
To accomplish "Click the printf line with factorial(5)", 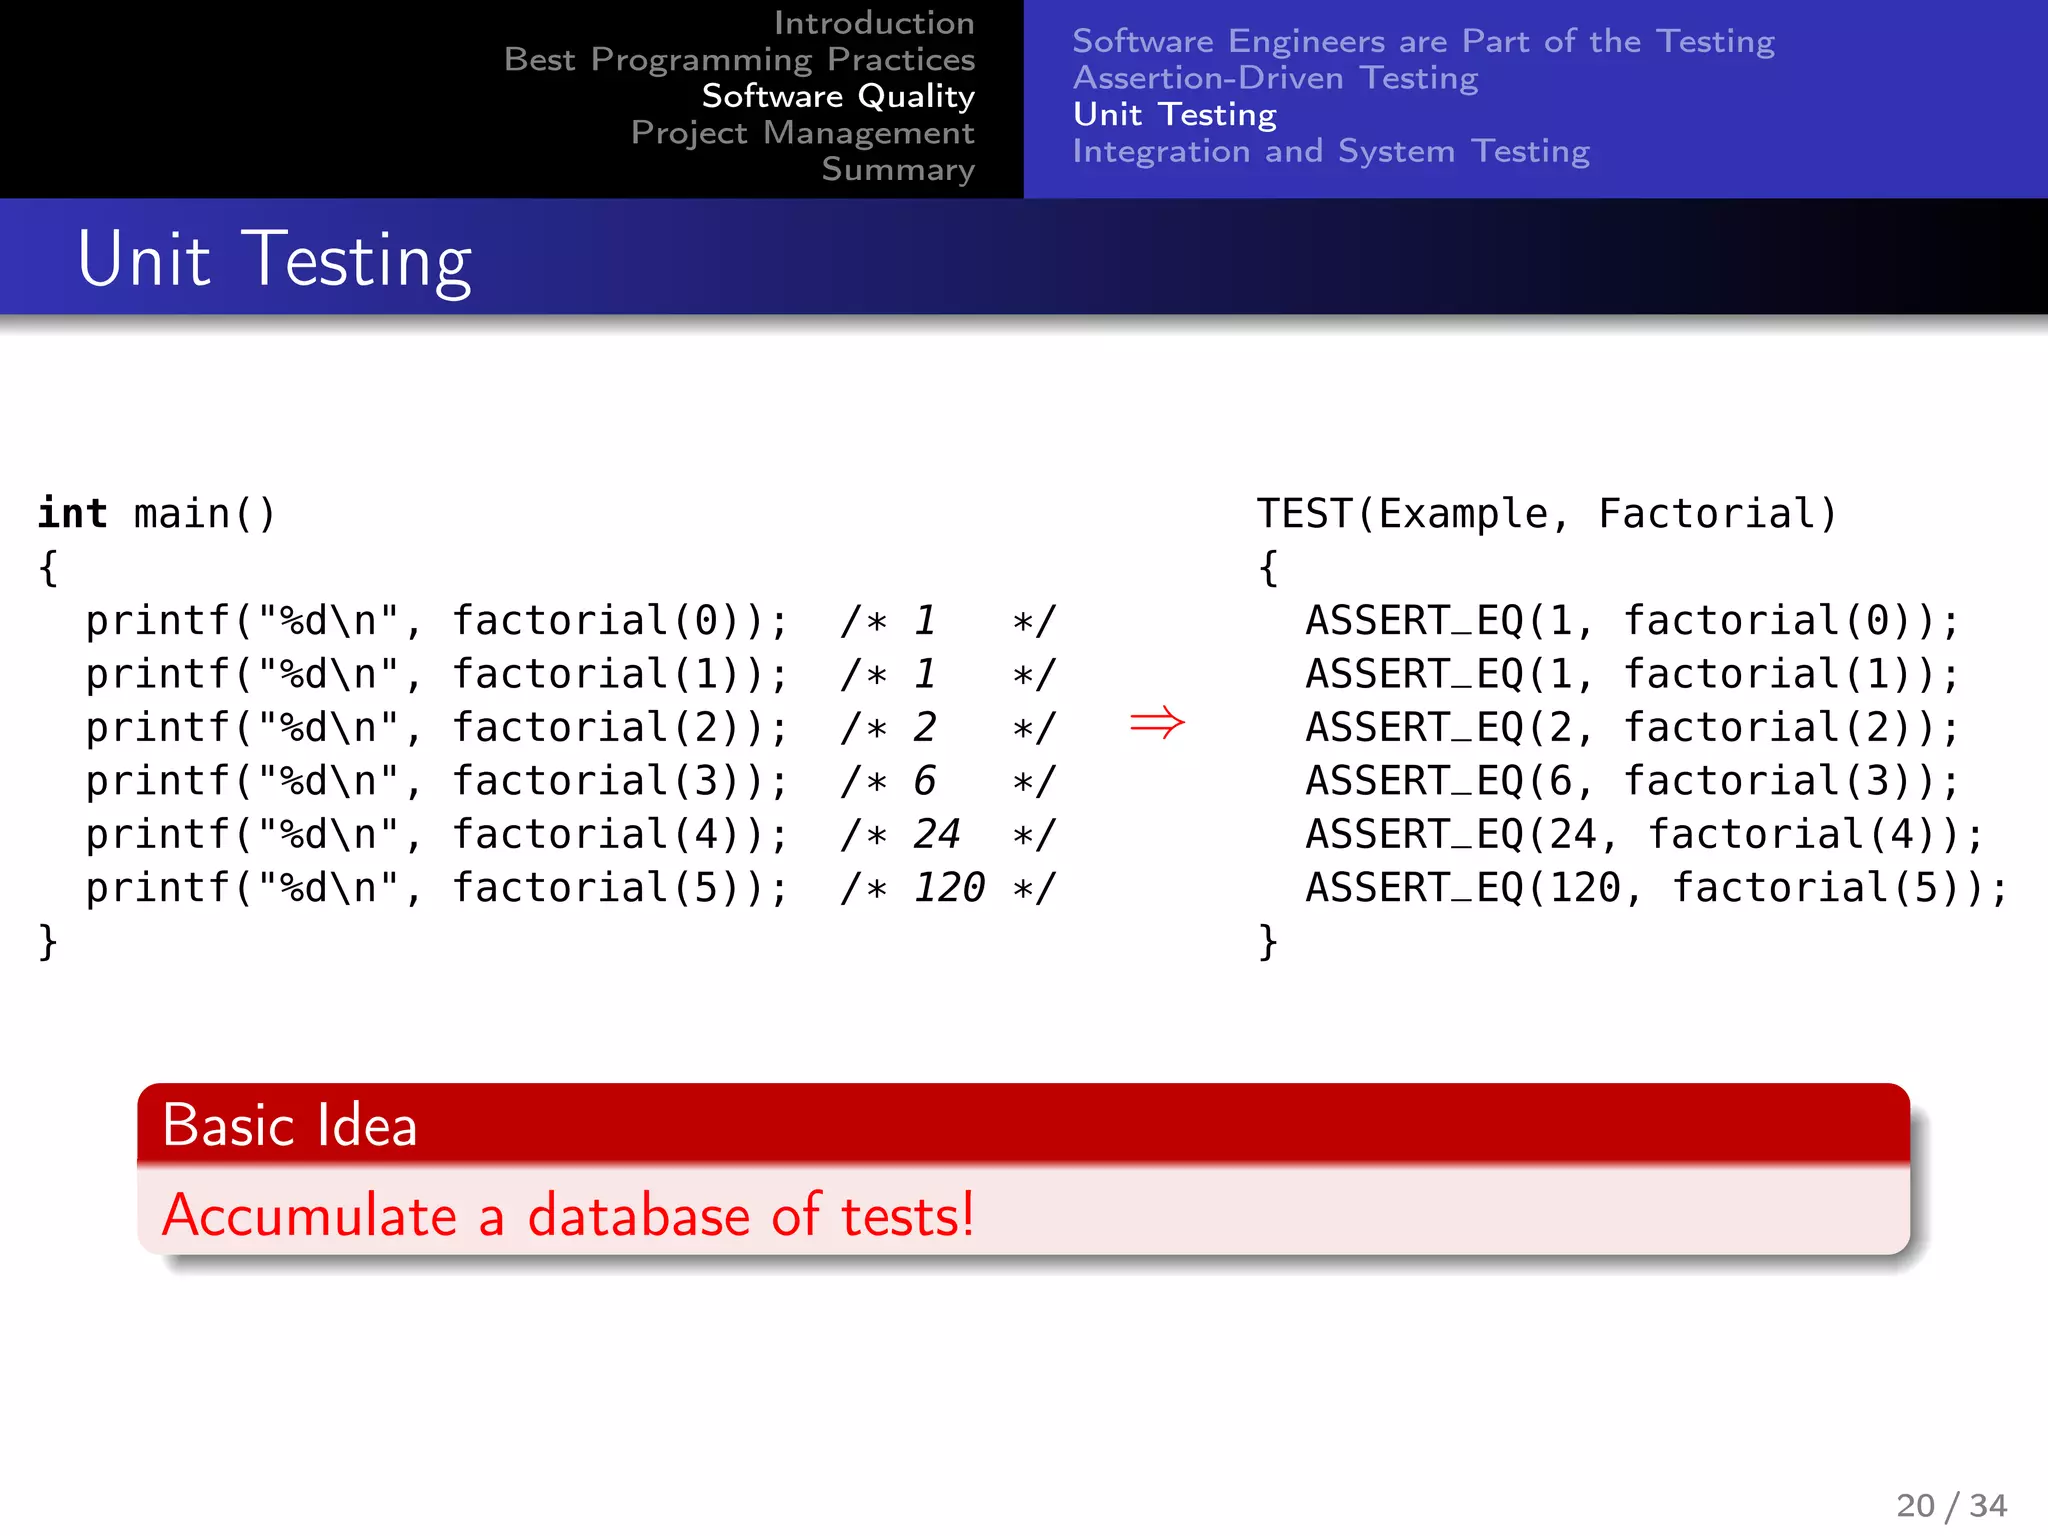I will (570, 888).
